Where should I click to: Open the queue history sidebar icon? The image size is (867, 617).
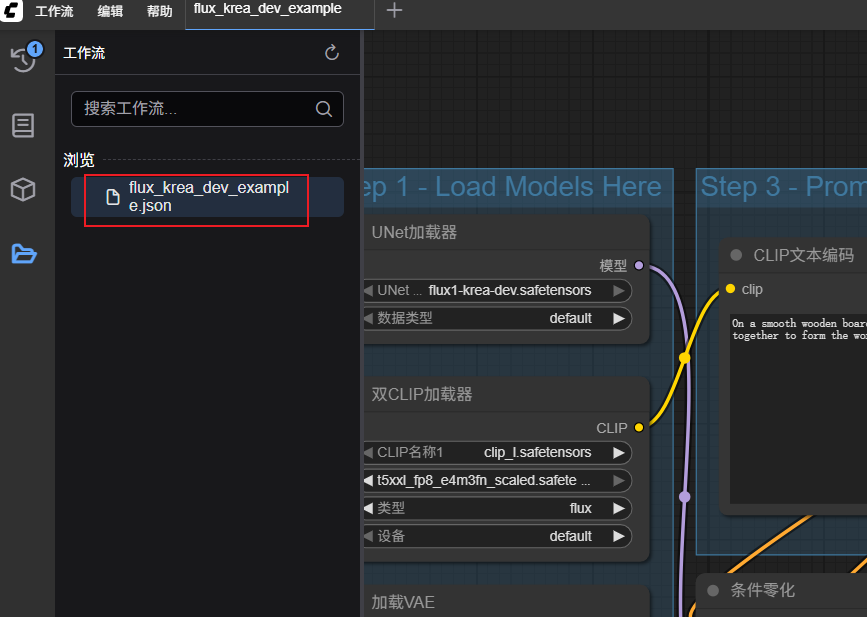click(x=23, y=59)
